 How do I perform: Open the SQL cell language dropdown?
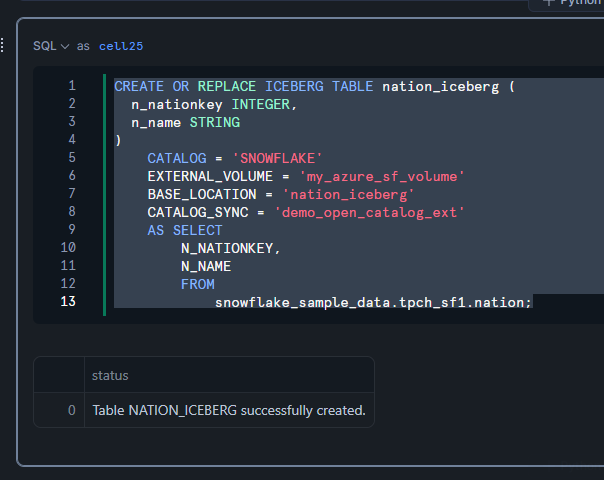tap(51, 46)
